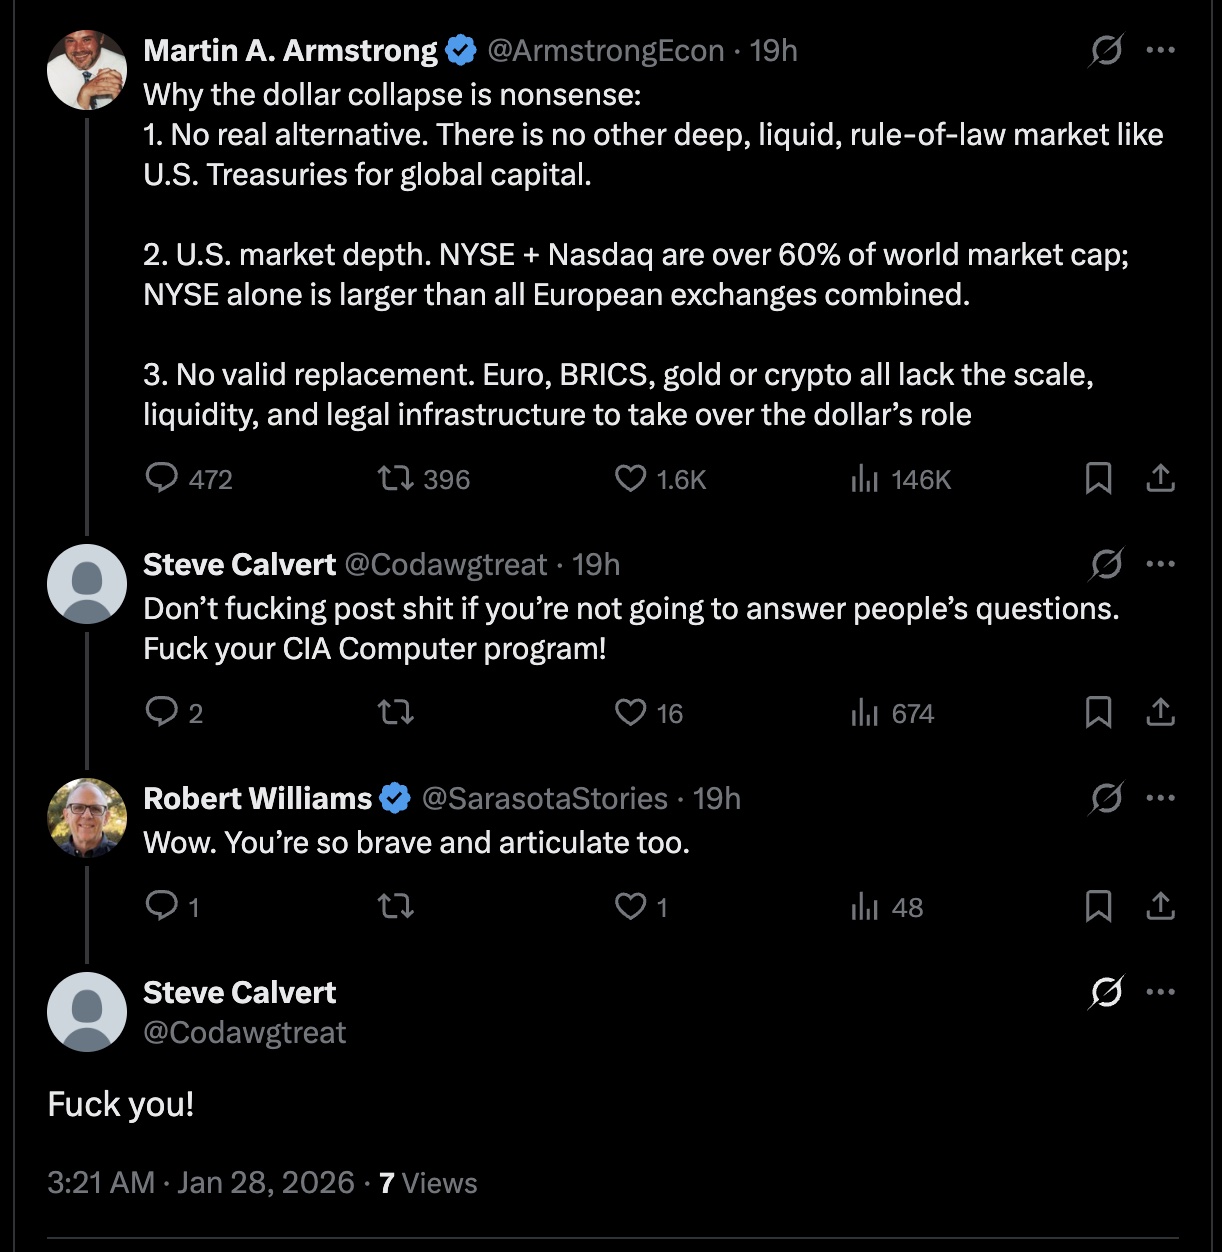This screenshot has width=1222, height=1252.
Task: Bookmark Robert Williams' reply
Action: [1098, 907]
